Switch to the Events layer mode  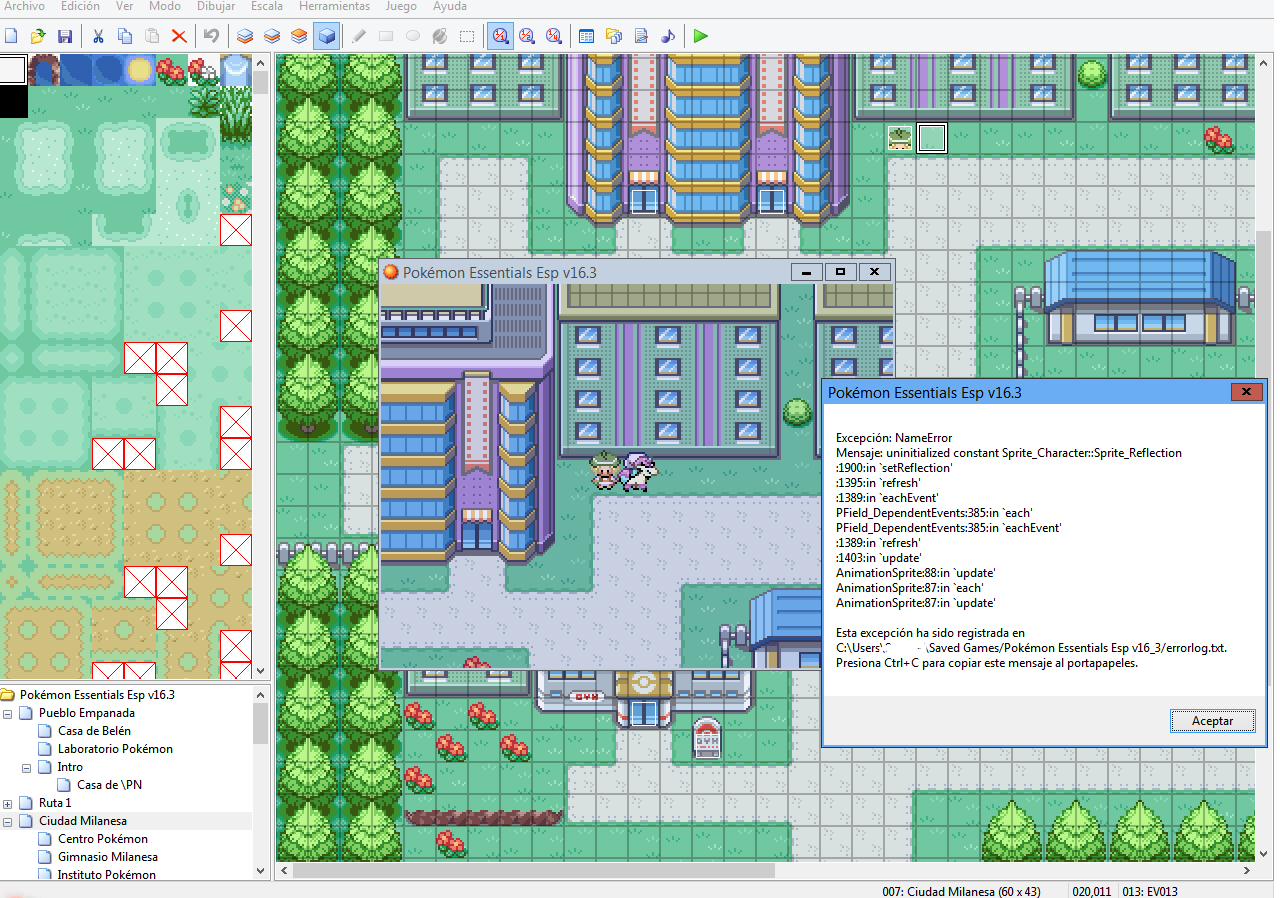coord(326,36)
